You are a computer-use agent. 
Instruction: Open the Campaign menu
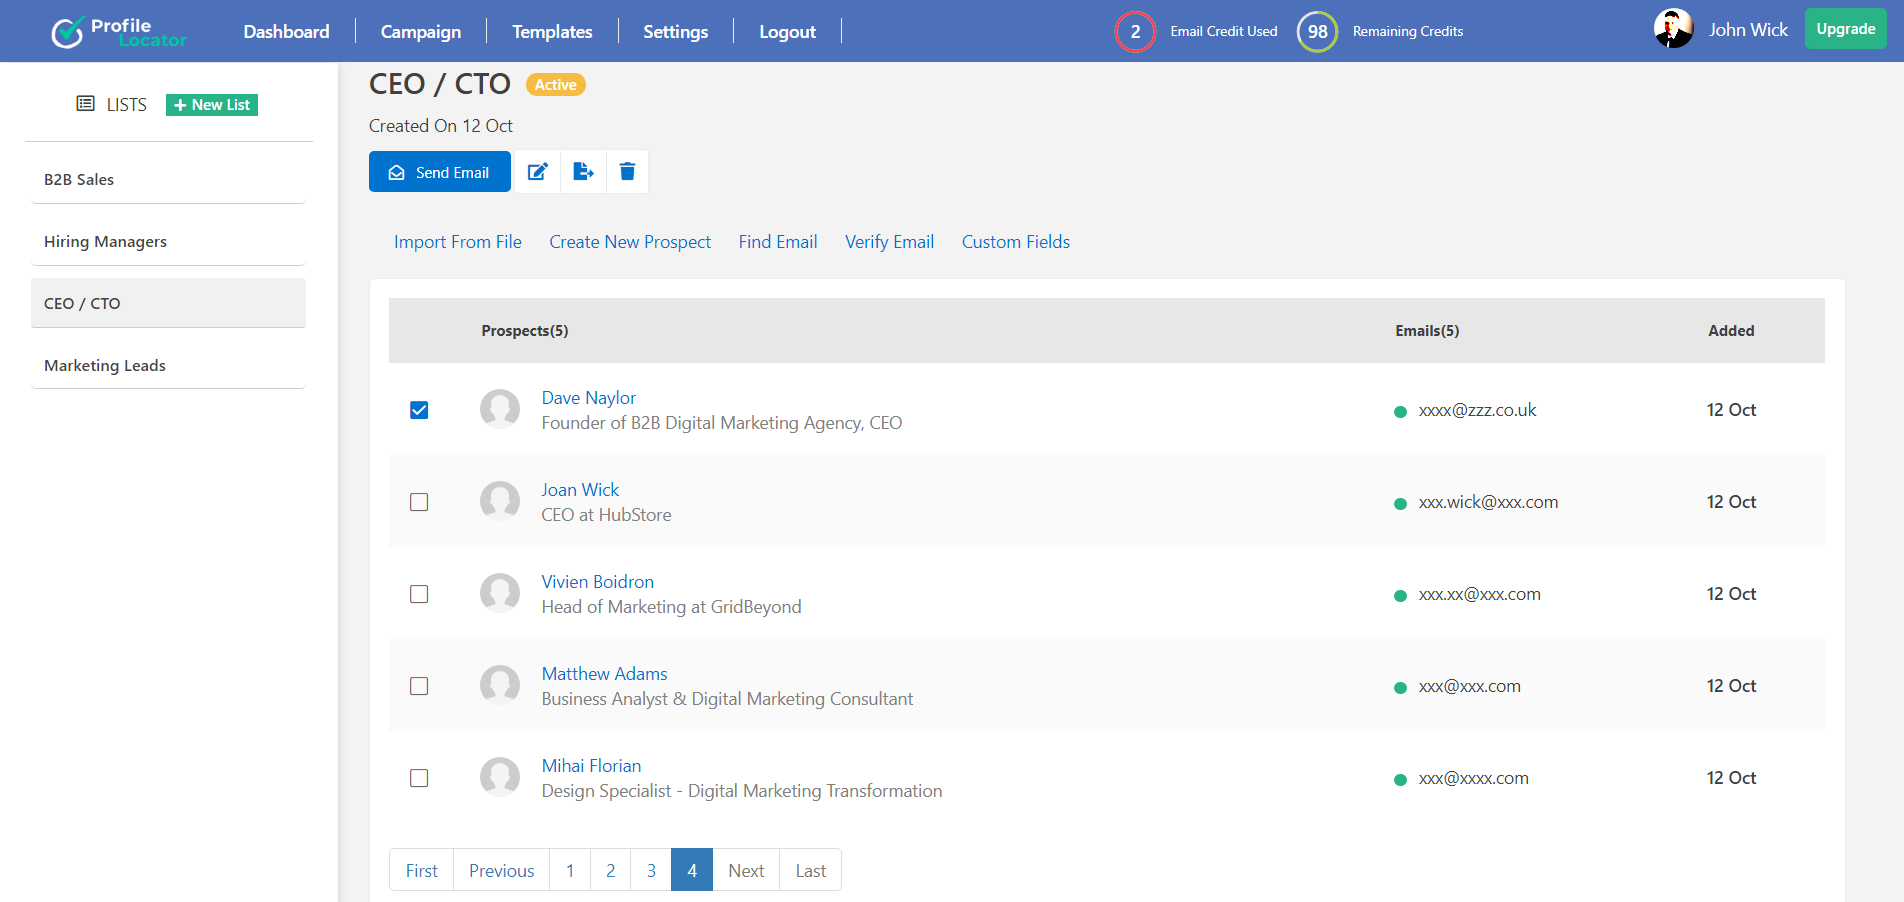click(420, 32)
